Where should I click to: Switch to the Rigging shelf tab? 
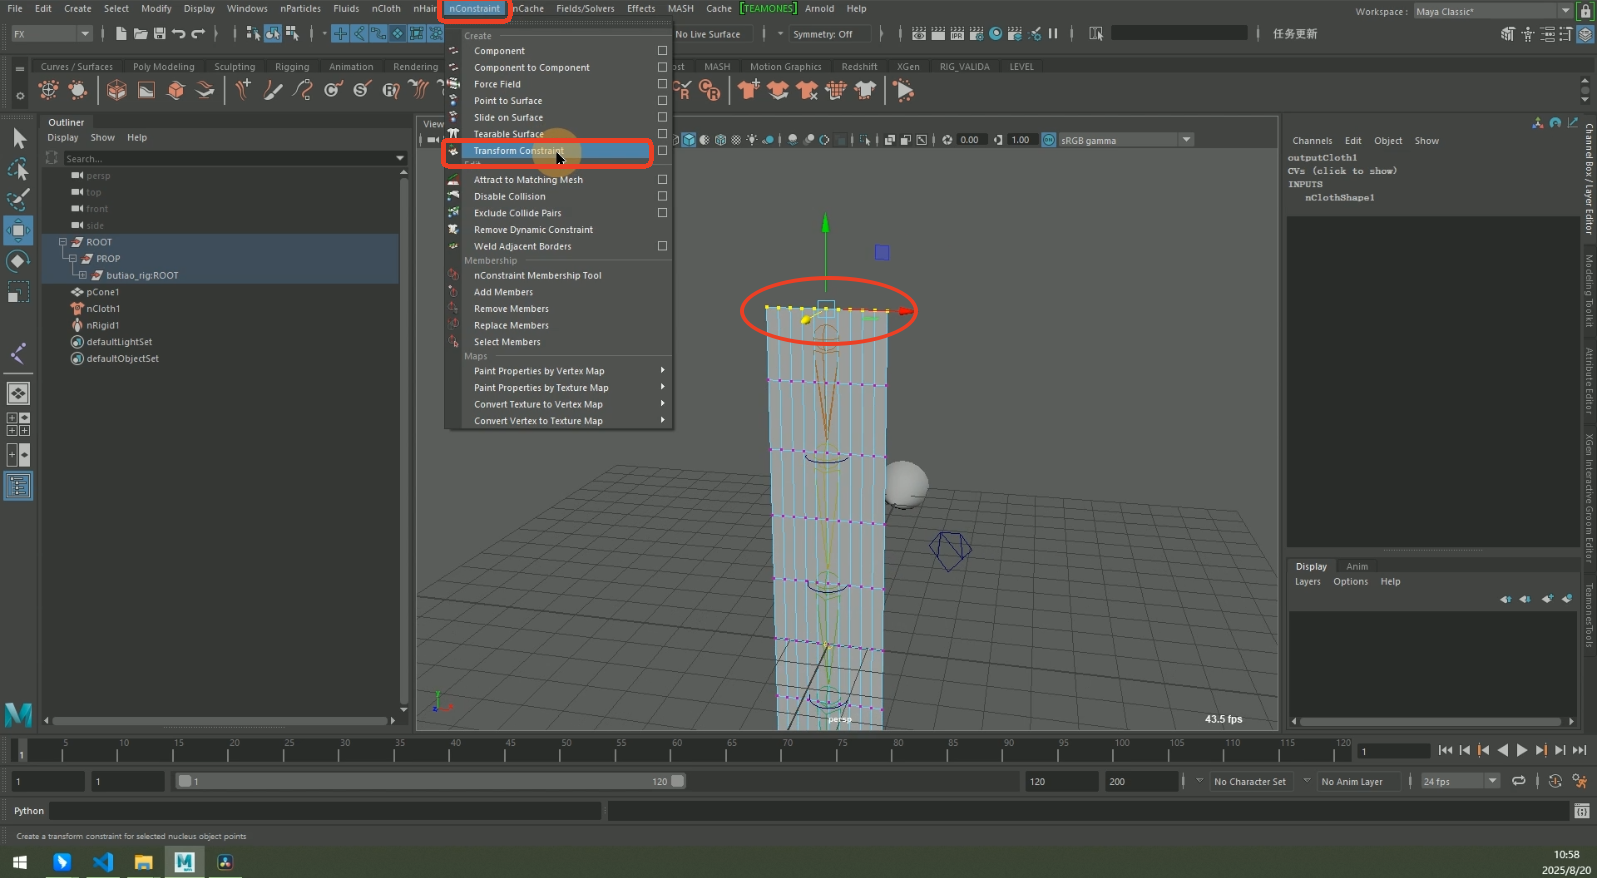coord(292,67)
